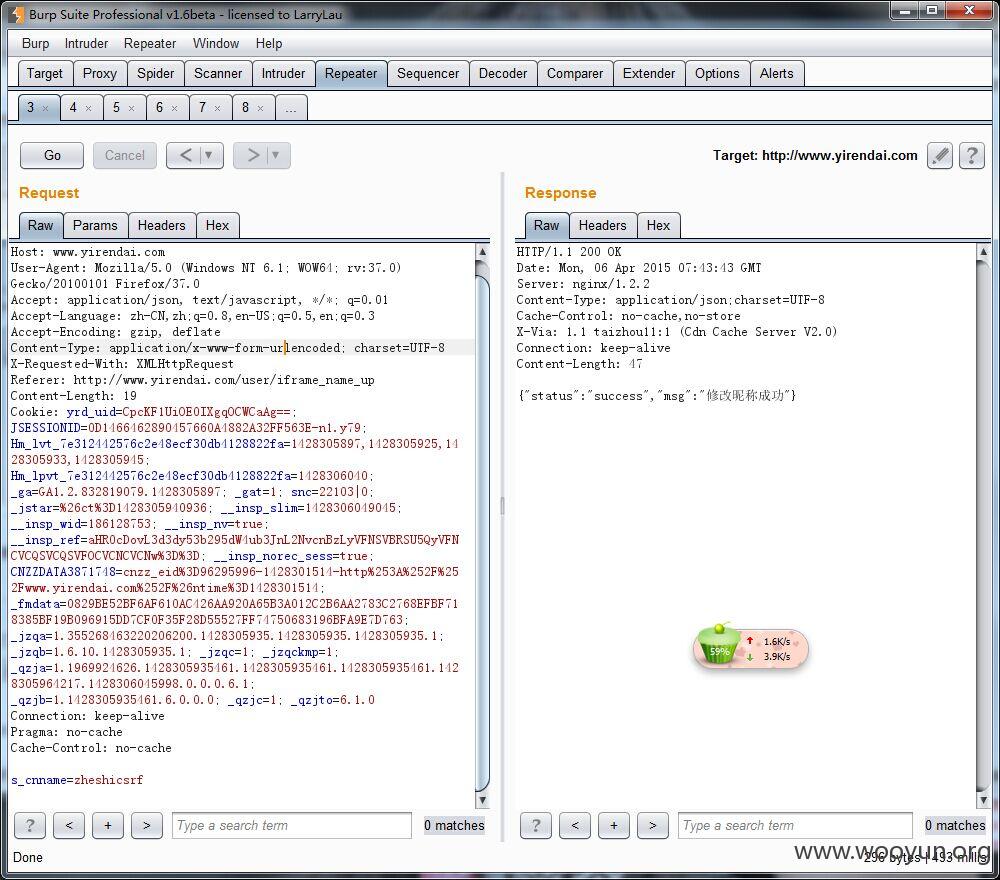
Task: Open the forward history dropdown arrow
Action: pyautogui.click(x=276, y=155)
